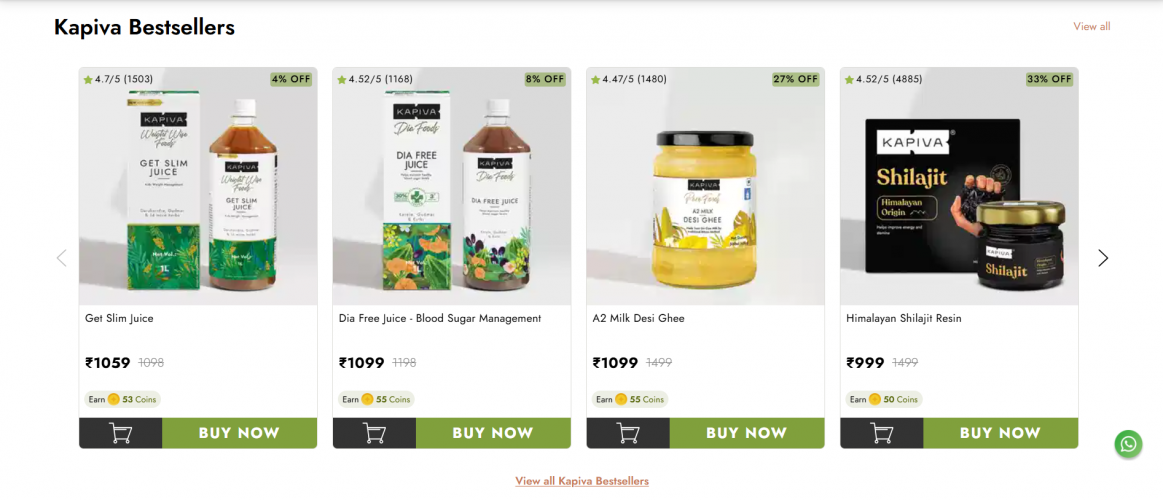The width and height of the screenshot is (1163, 500).
Task: Open View all link at top right
Action: tap(1092, 26)
